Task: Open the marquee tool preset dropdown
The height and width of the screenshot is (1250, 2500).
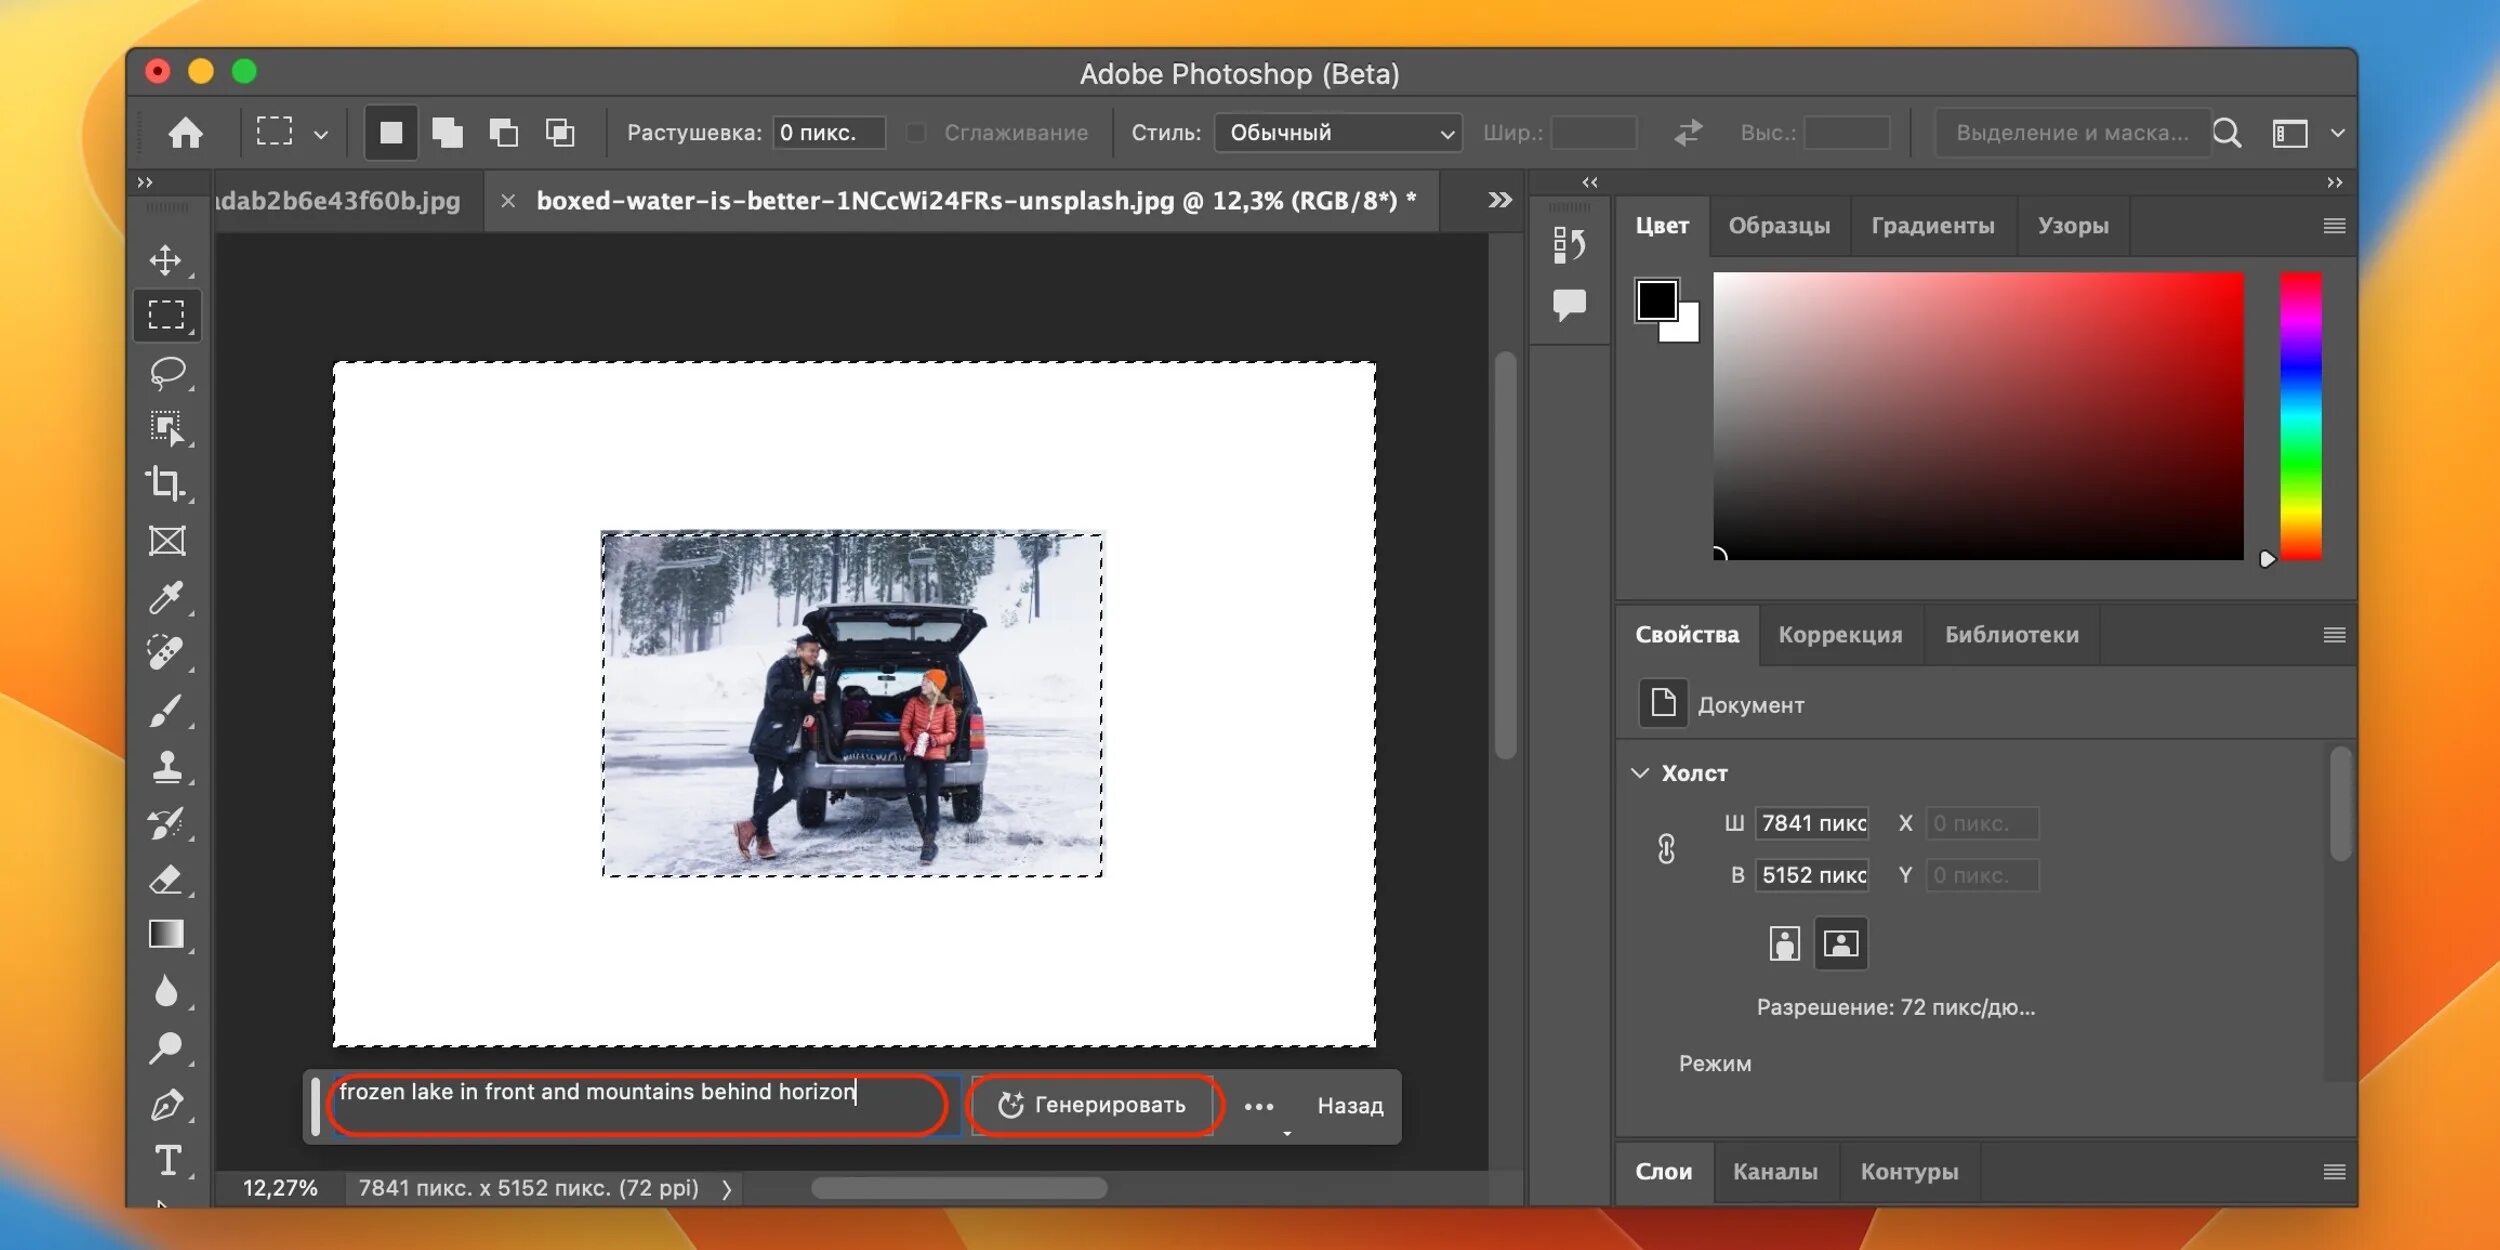Action: (x=320, y=134)
